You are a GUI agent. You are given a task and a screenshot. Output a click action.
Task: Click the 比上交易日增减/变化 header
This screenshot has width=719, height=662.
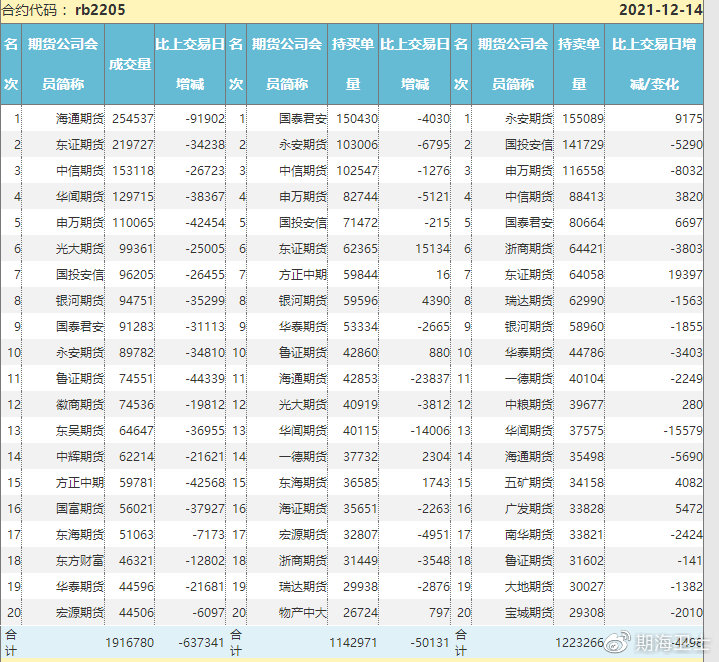654,64
